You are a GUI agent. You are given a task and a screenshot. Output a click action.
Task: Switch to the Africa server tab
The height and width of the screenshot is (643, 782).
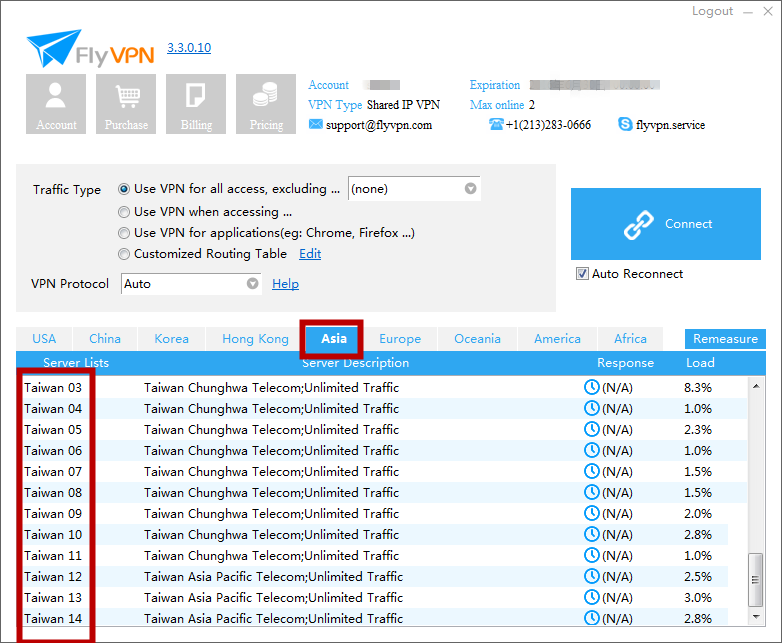click(630, 339)
